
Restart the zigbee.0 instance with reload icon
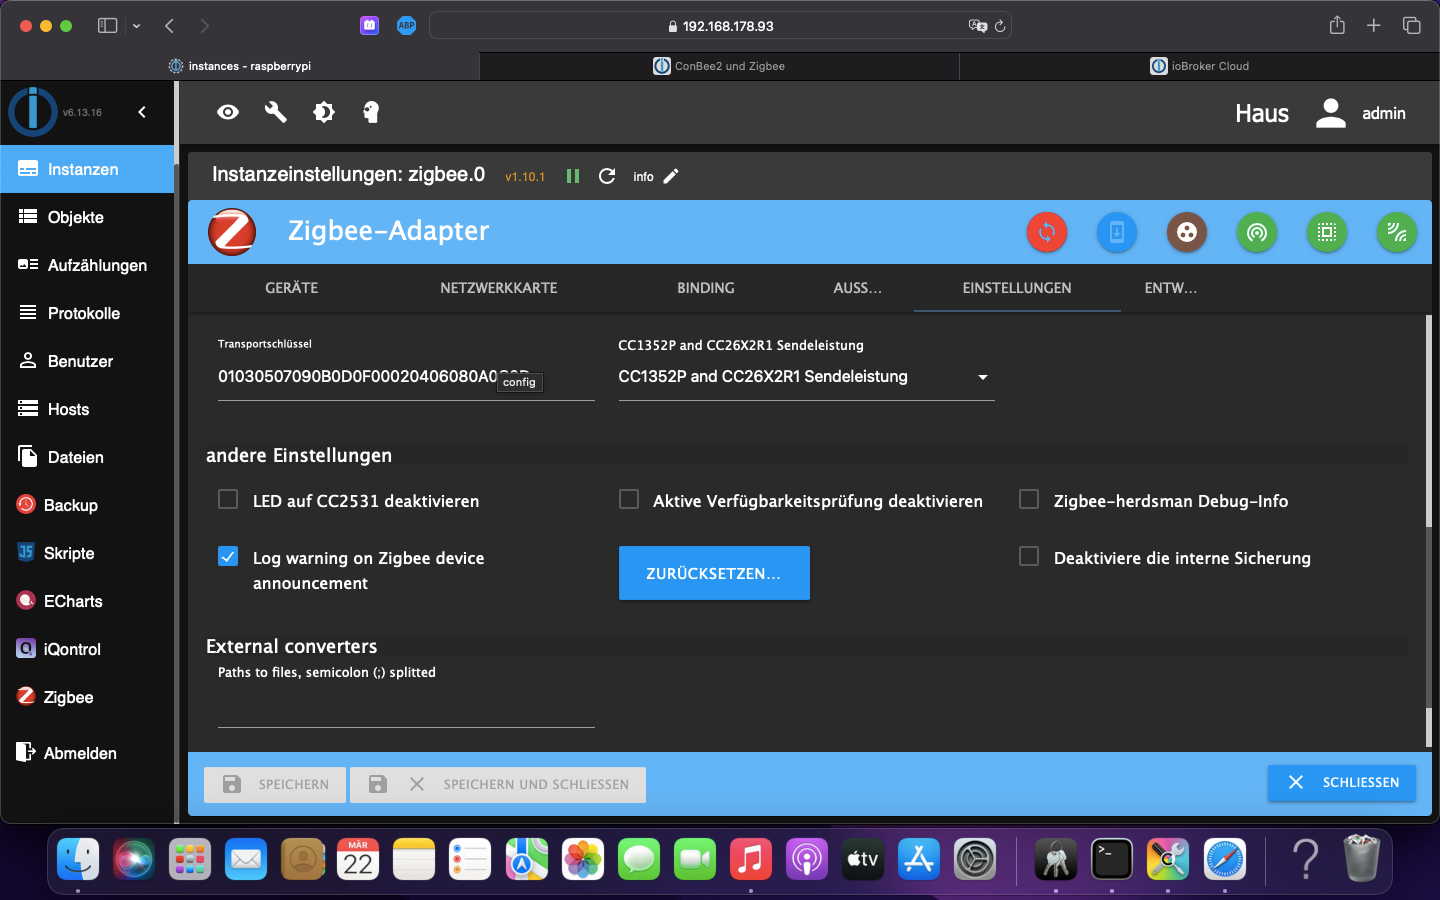coord(607,176)
